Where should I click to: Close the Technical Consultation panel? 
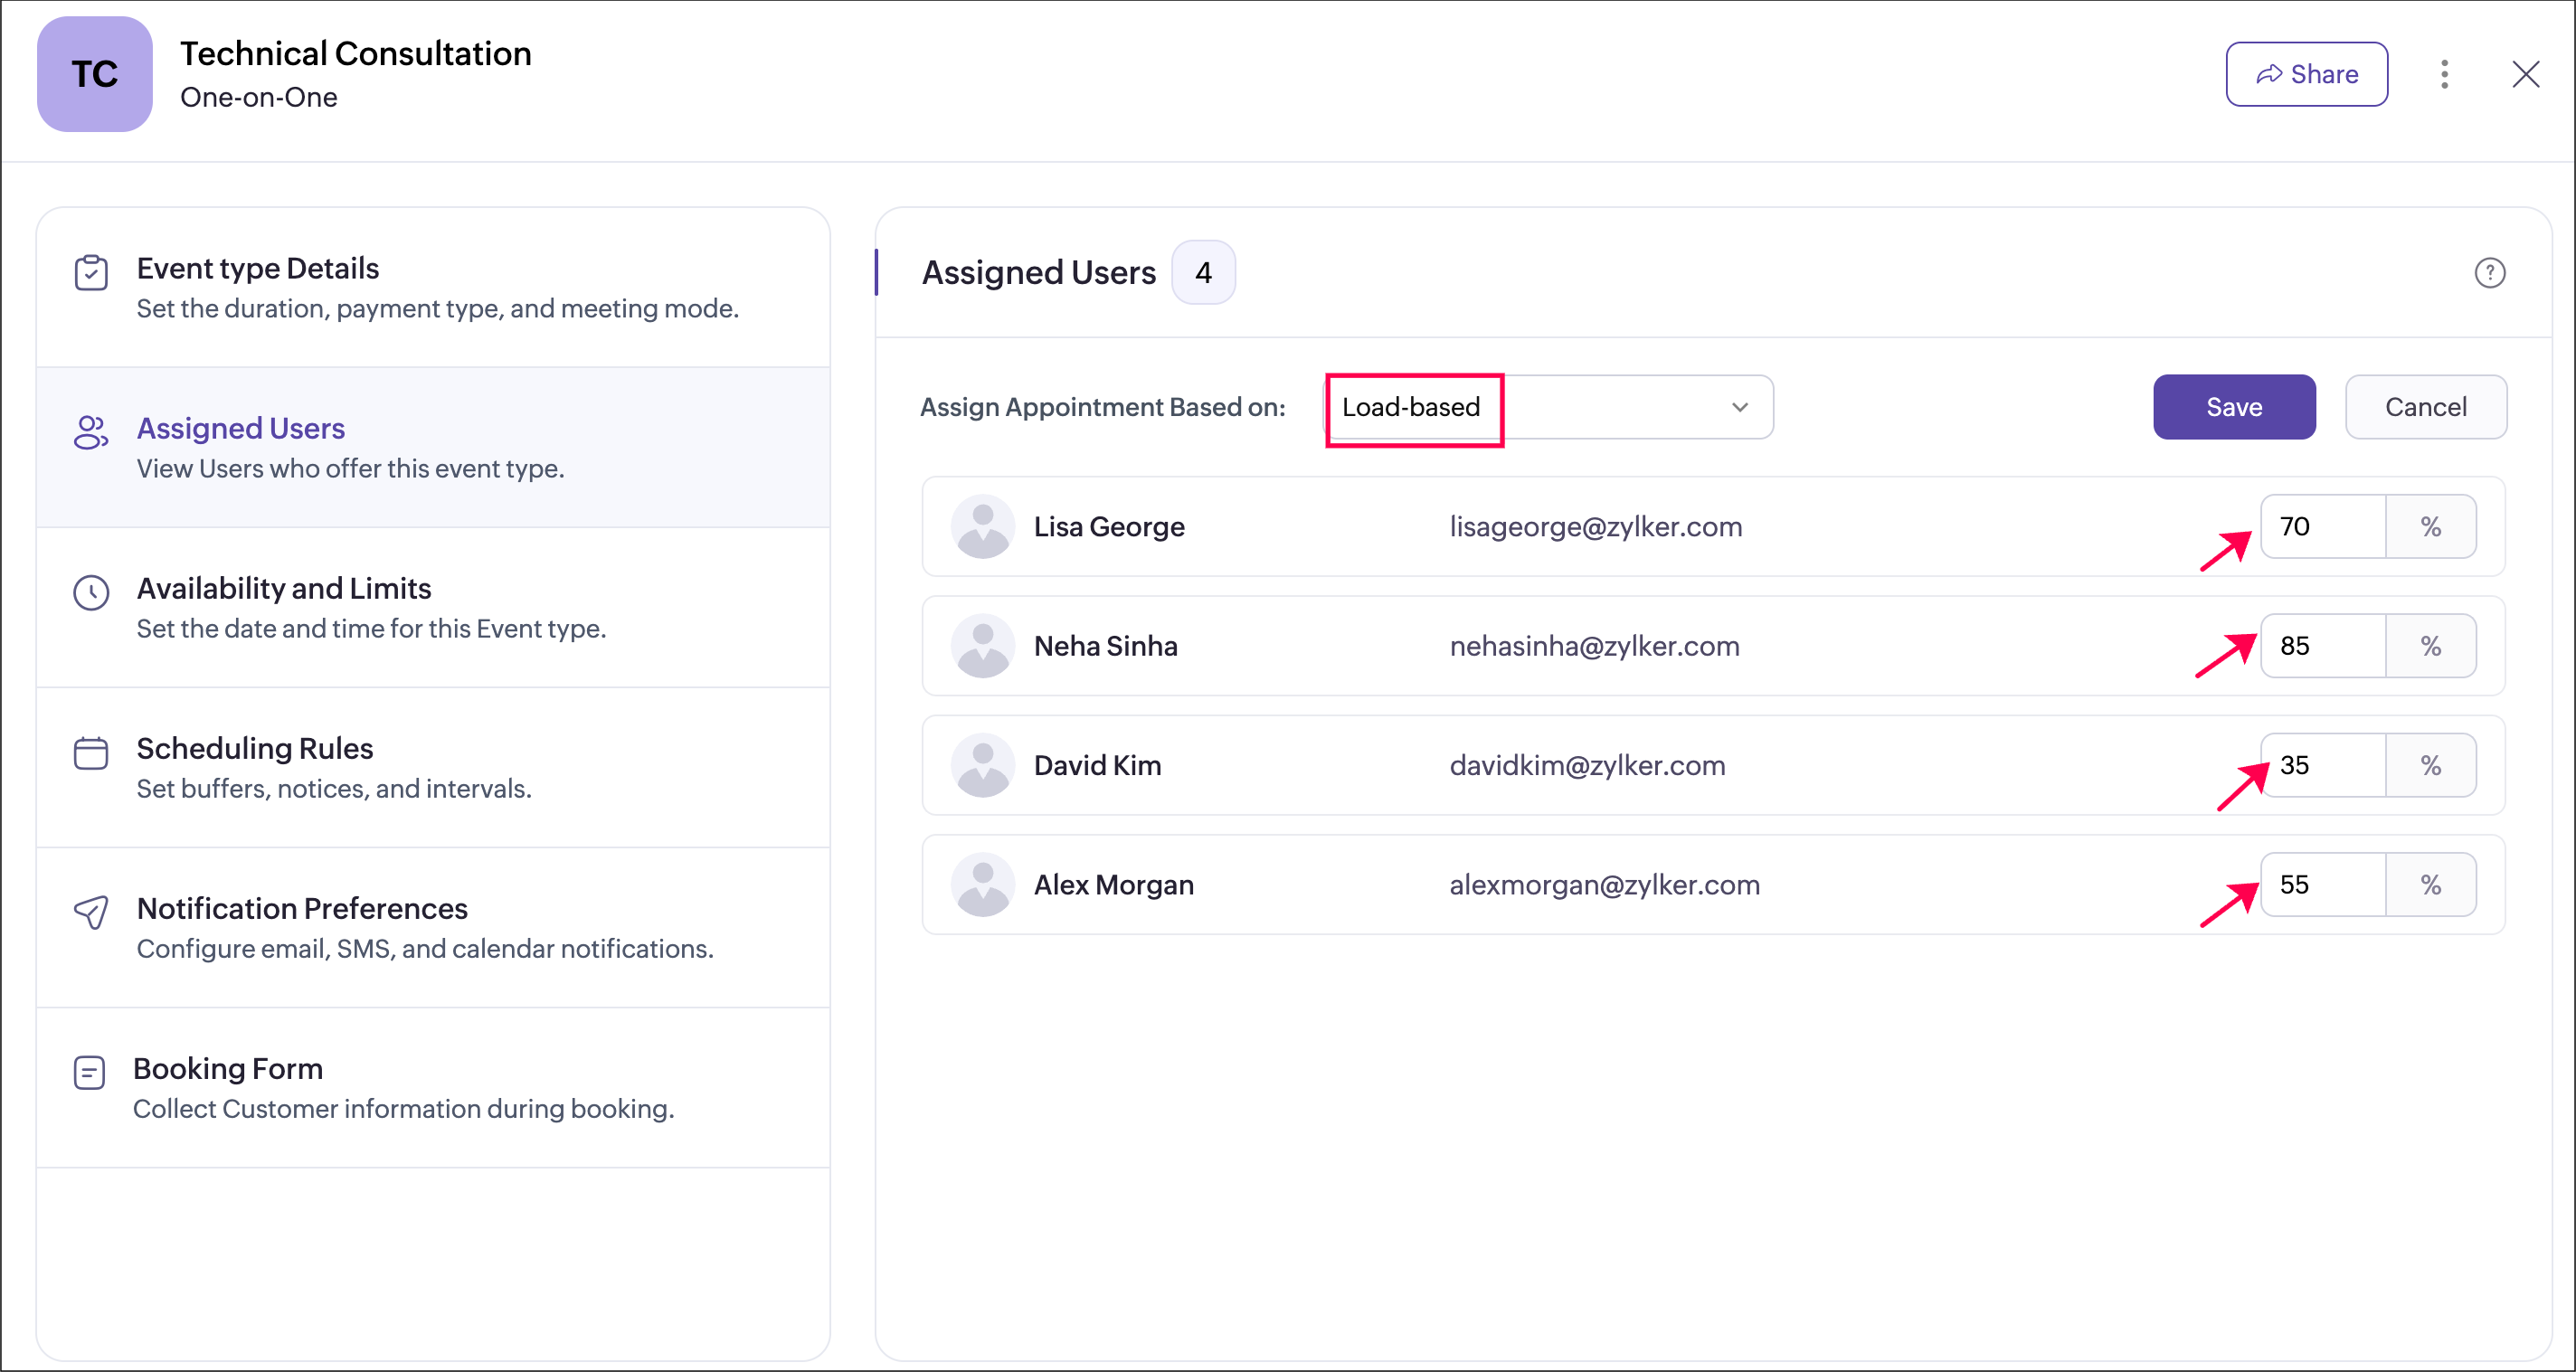[x=2525, y=74]
